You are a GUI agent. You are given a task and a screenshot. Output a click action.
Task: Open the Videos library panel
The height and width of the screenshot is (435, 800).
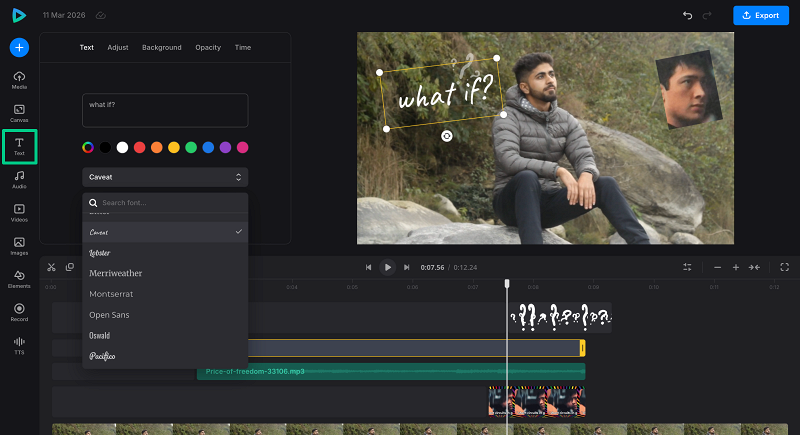point(19,213)
